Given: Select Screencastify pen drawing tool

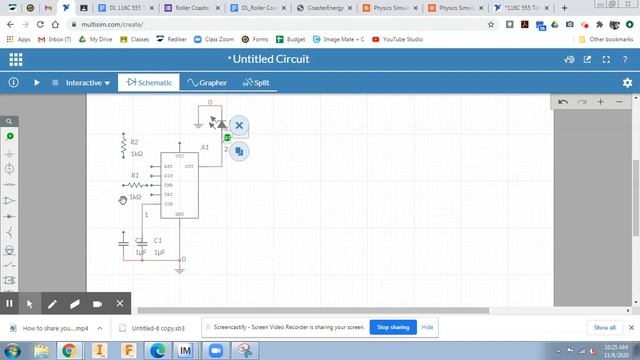Looking at the screenshot, I should 52,304.
